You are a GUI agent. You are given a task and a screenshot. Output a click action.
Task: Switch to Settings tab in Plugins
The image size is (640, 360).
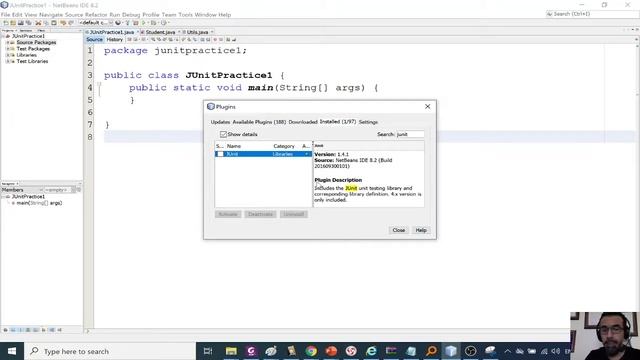[x=368, y=122]
